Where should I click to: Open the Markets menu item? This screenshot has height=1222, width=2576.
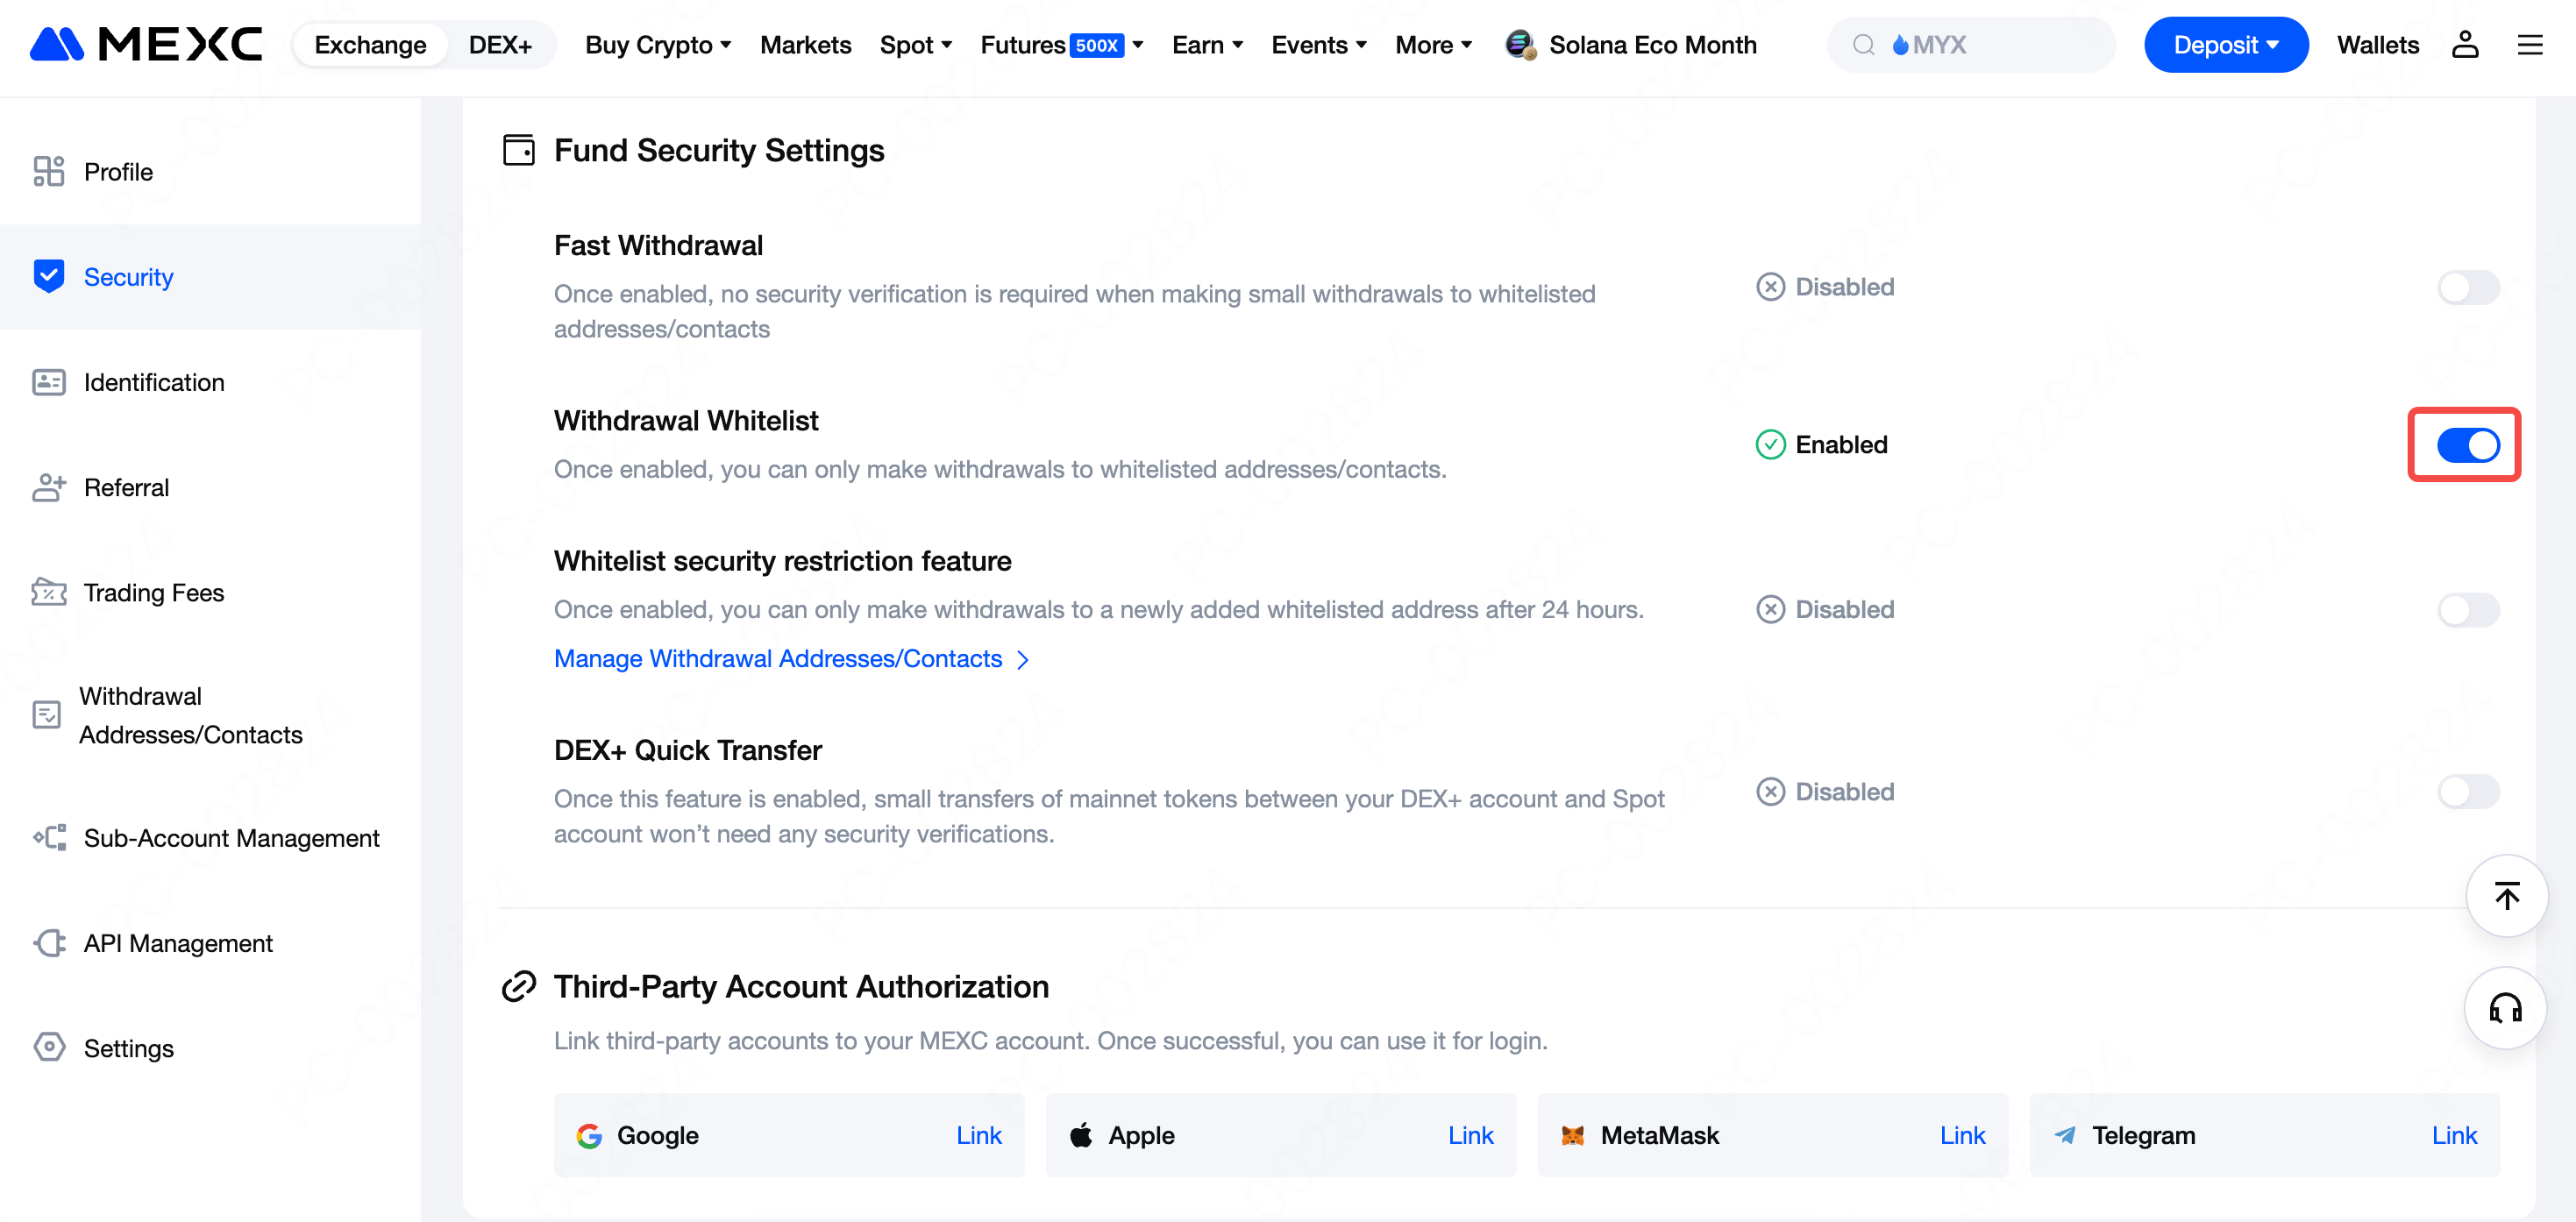pos(805,45)
